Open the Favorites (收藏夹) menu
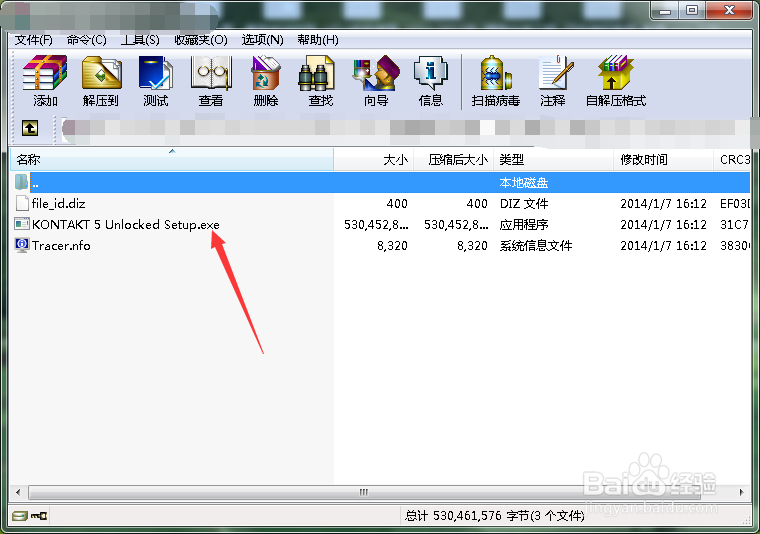The width and height of the screenshot is (760, 534). point(201,40)
